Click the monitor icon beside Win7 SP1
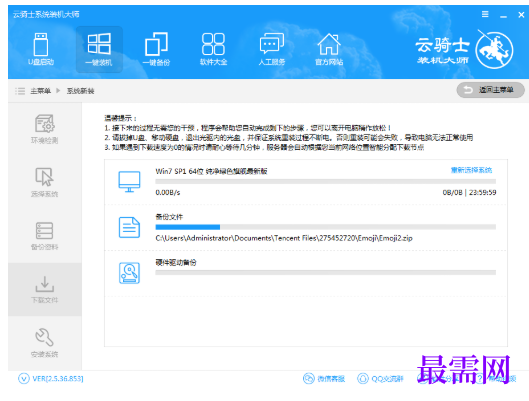The width and height of the screenshot is (529, 401). 129,181
